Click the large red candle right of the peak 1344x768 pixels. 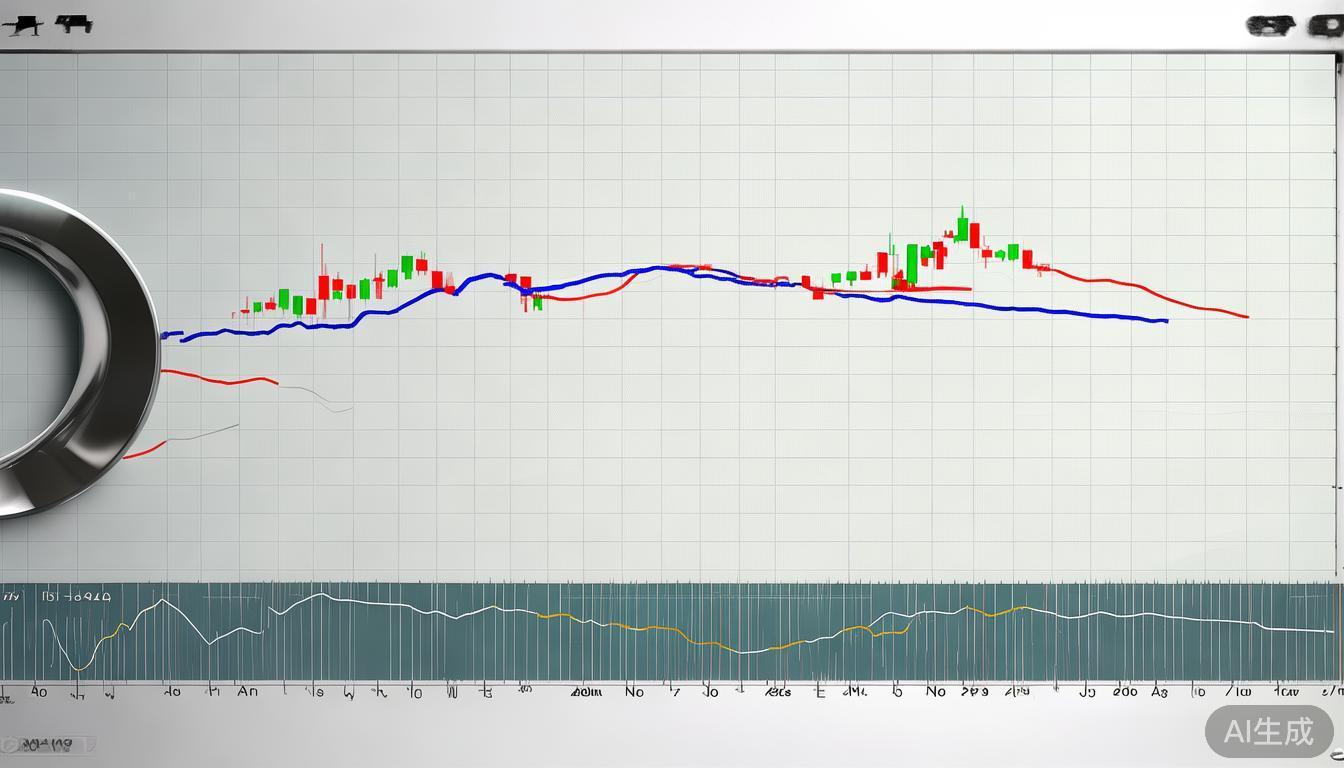point(975,236)
